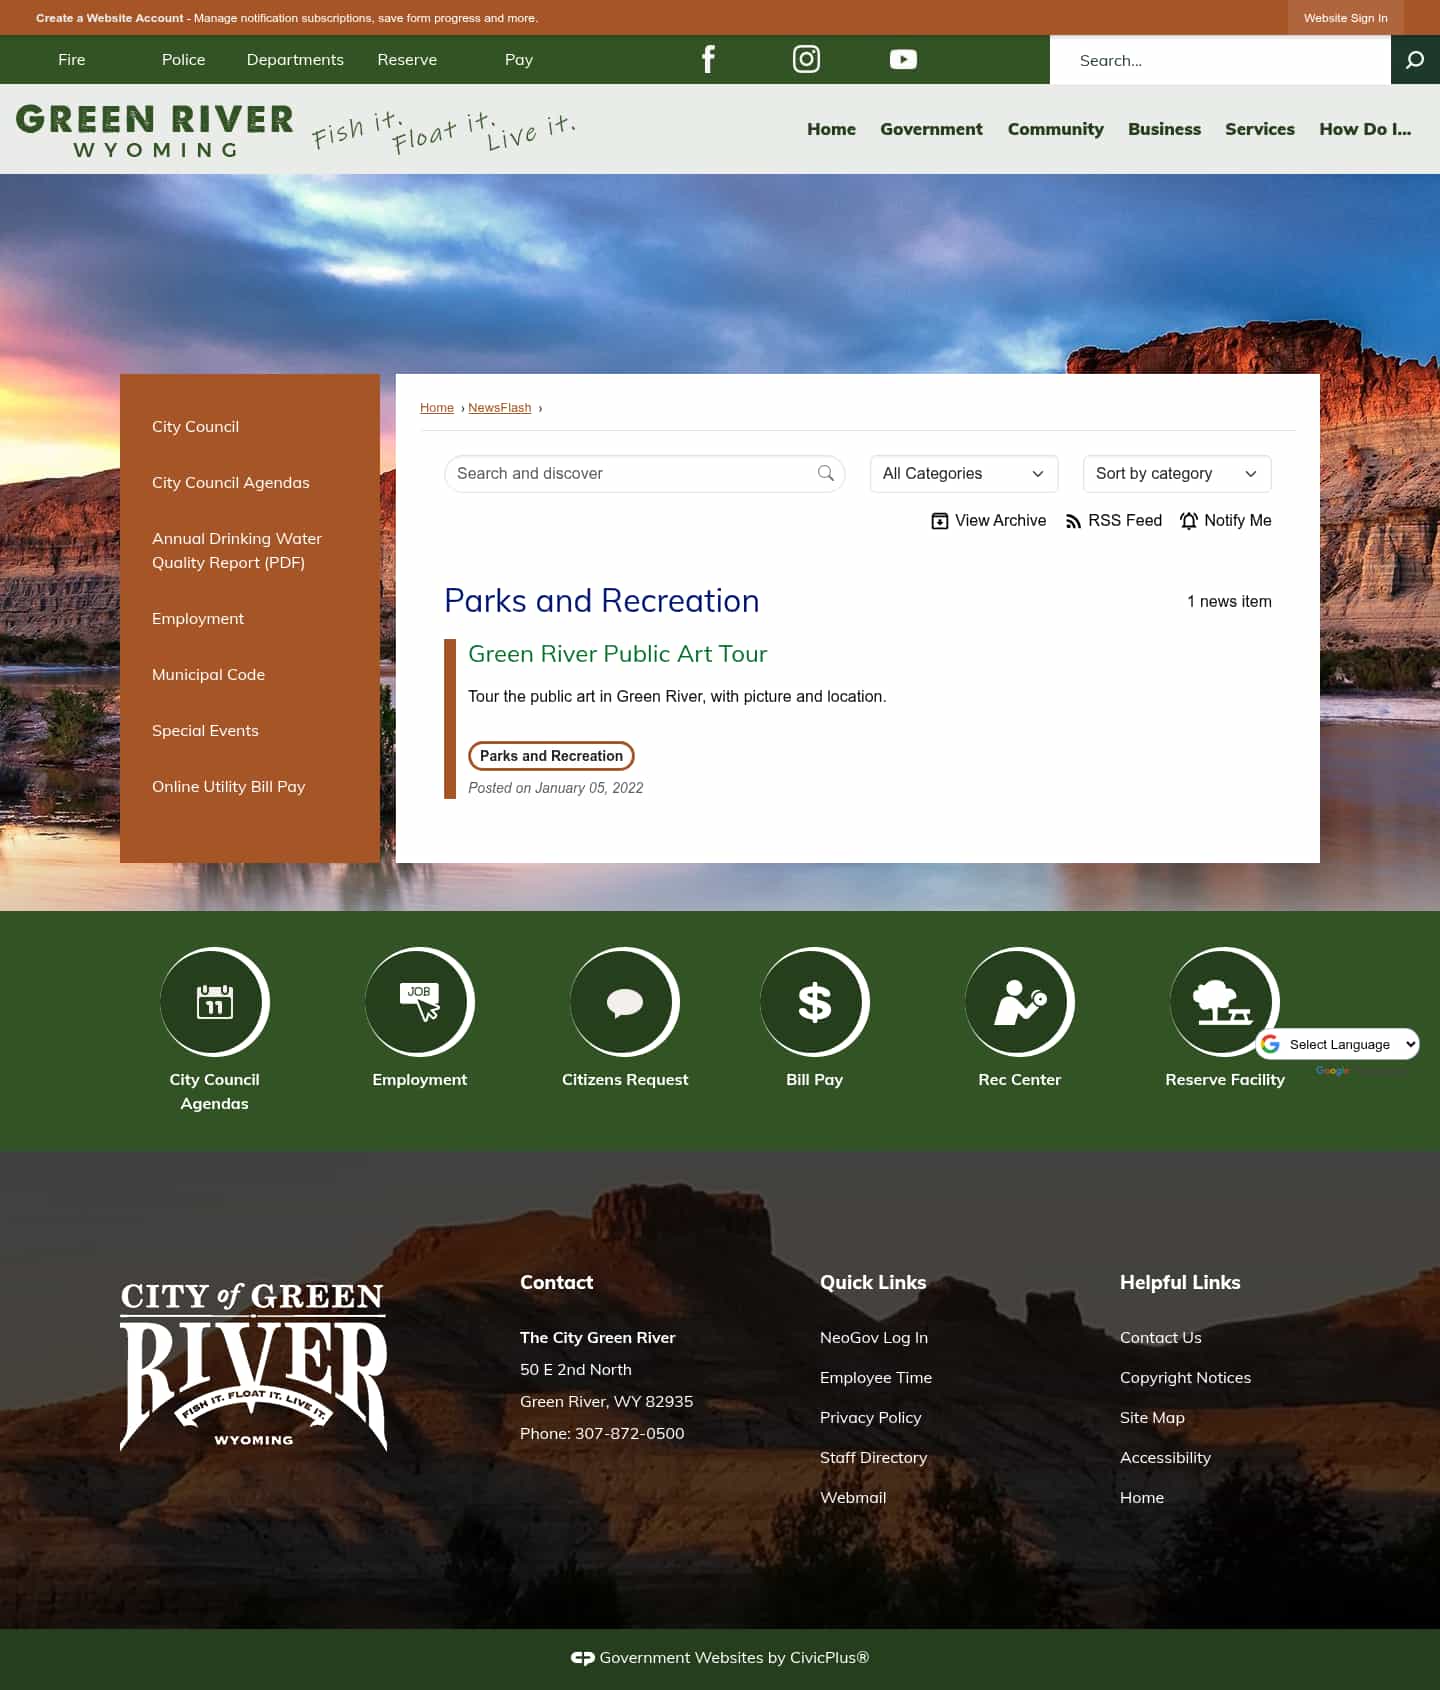Click the Departments link in top bar

pos(295,60)
